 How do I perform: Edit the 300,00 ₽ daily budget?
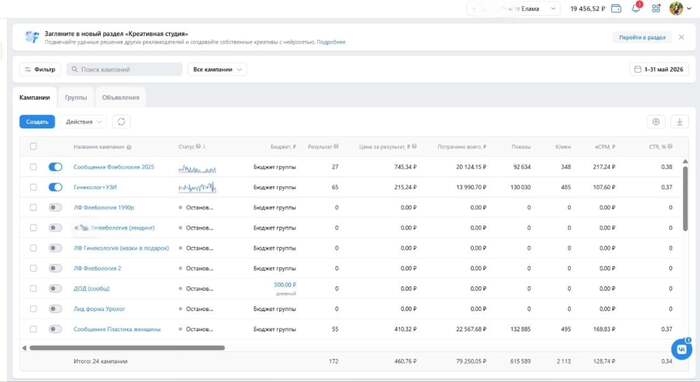click(285, 285)
